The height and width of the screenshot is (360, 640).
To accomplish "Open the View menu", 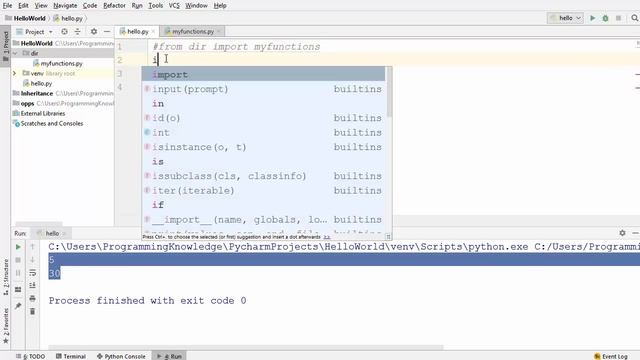I will coord(41,5).
